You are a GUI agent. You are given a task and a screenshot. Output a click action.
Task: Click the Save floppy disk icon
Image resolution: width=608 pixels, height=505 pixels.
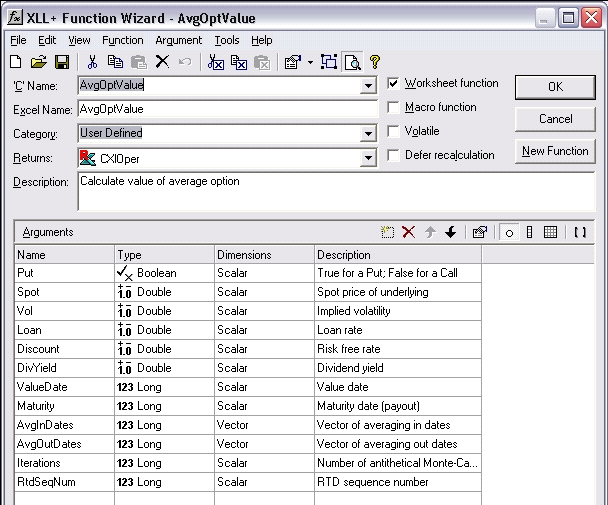pos(62,62)
